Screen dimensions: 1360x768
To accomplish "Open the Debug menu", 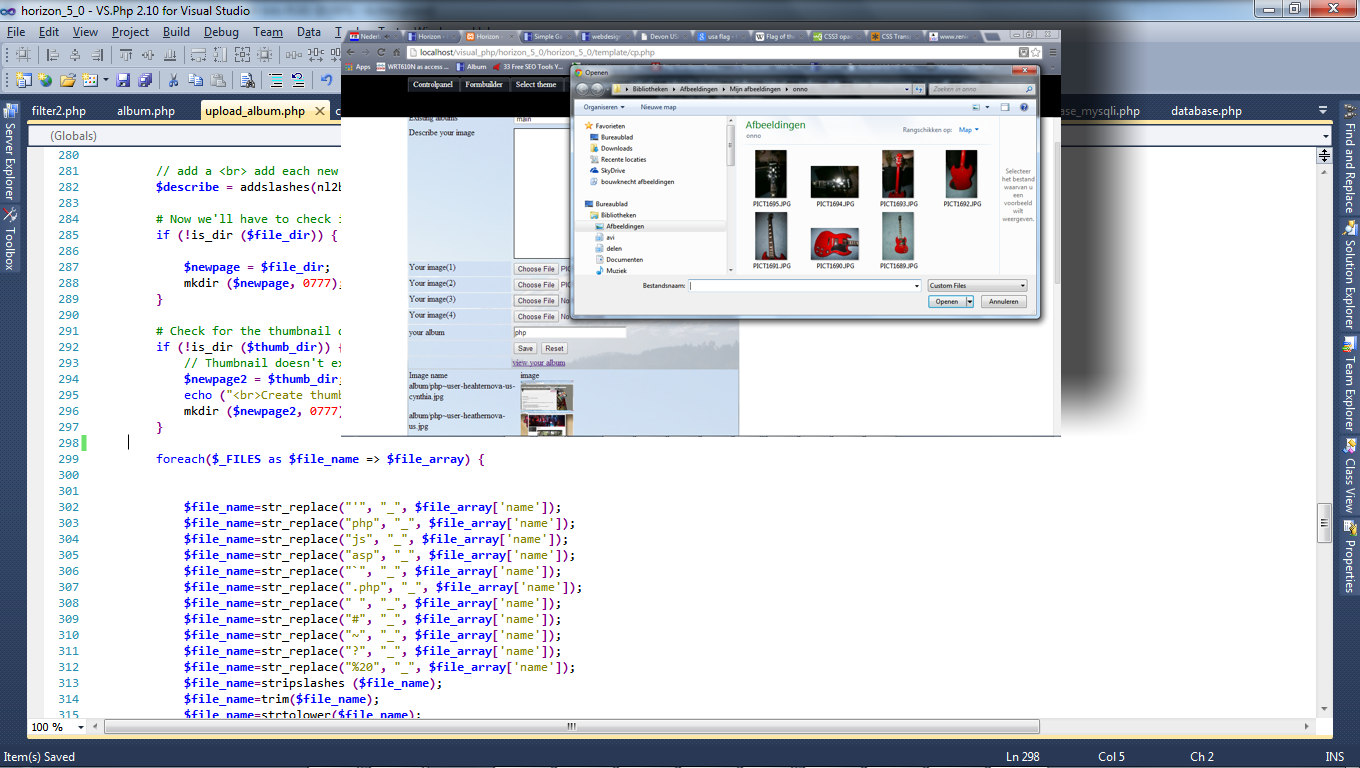I will 221,32.
